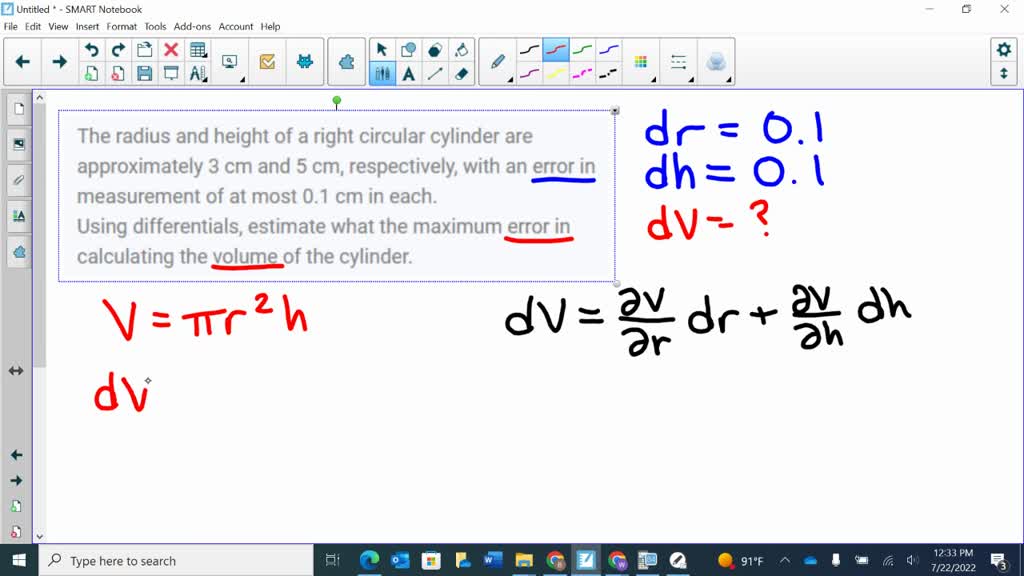
Task: Insert a table using the table icon
Action: click(x=197, y=50)
